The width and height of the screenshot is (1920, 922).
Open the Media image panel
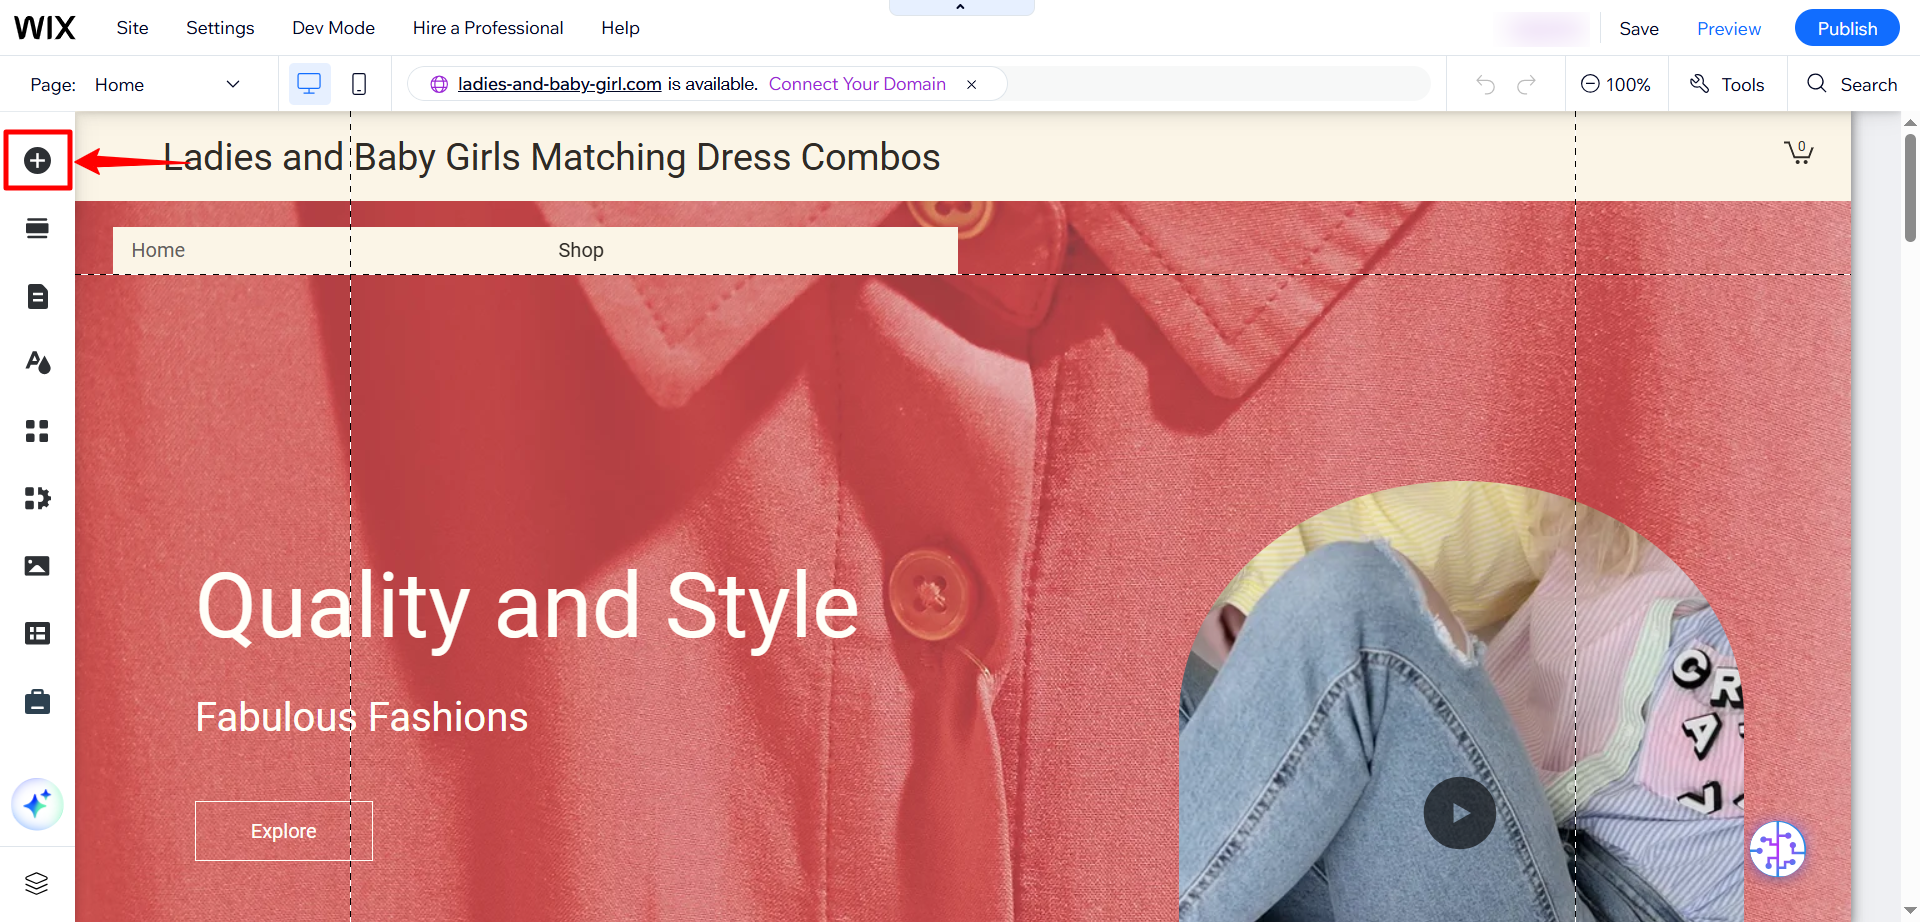37,566
